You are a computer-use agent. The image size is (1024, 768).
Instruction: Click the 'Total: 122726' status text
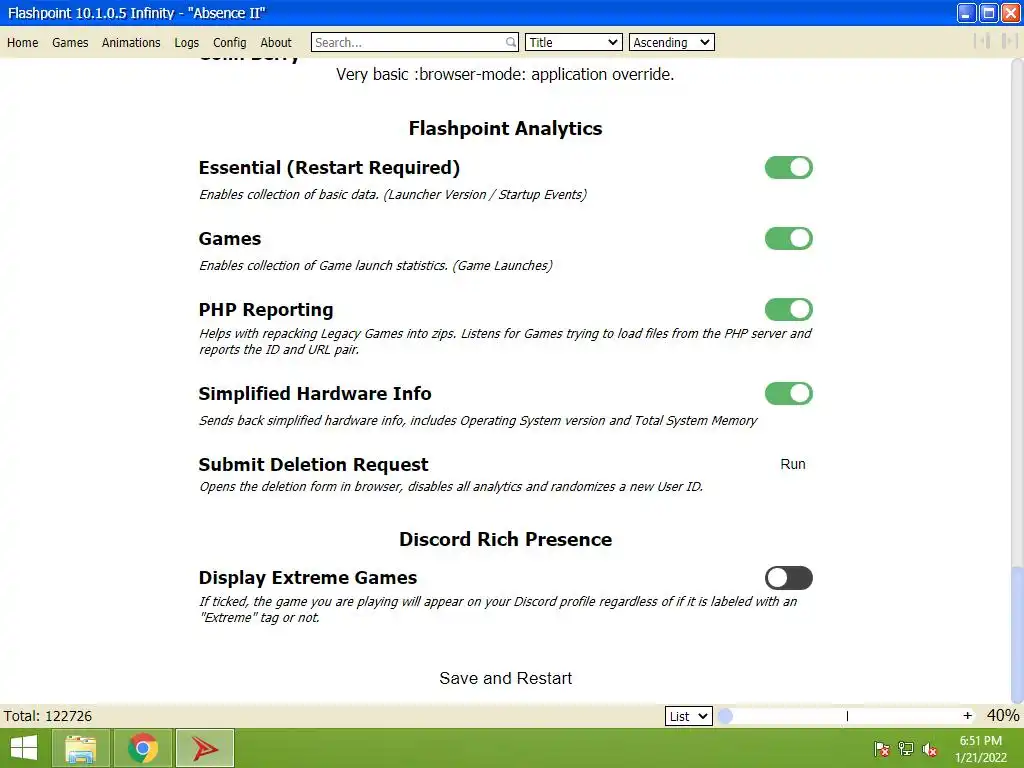(48, 716)
